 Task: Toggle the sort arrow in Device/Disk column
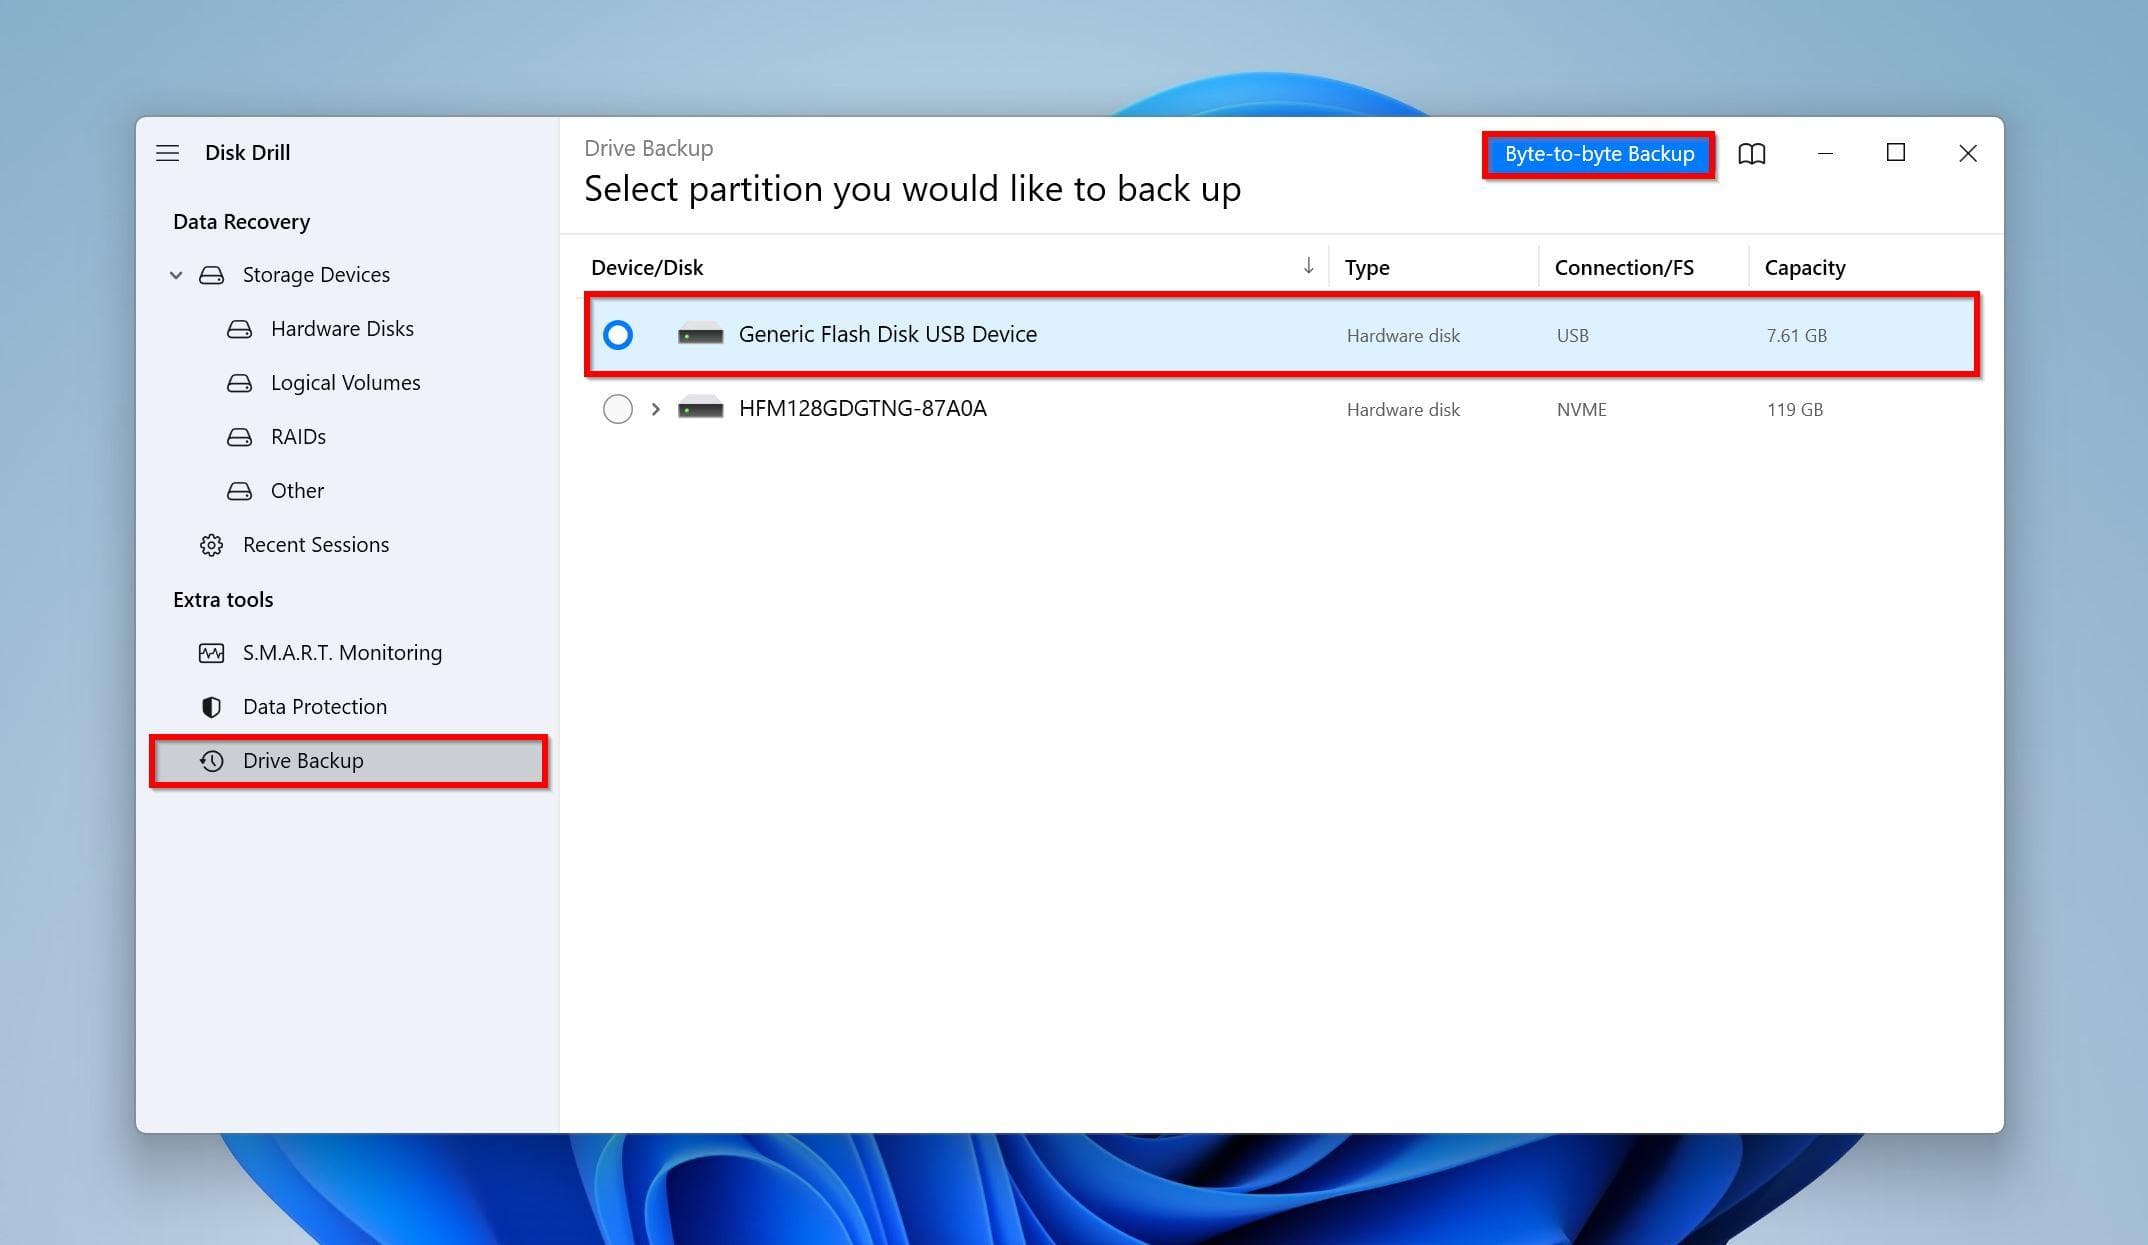[x=1308, y=266]
